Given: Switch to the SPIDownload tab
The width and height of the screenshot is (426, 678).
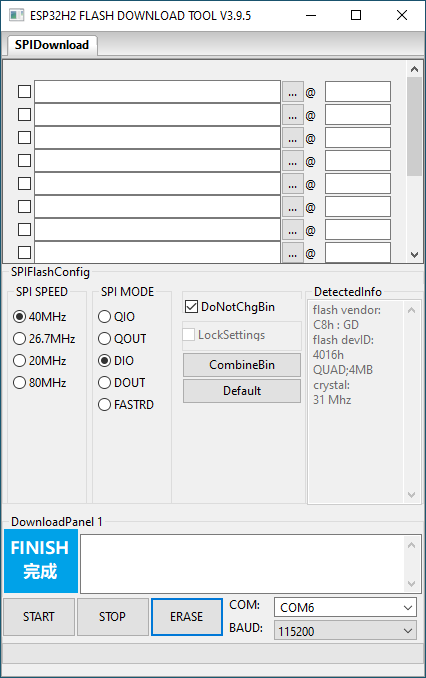Looking at the screenshot, I should [x=52, y=45].
